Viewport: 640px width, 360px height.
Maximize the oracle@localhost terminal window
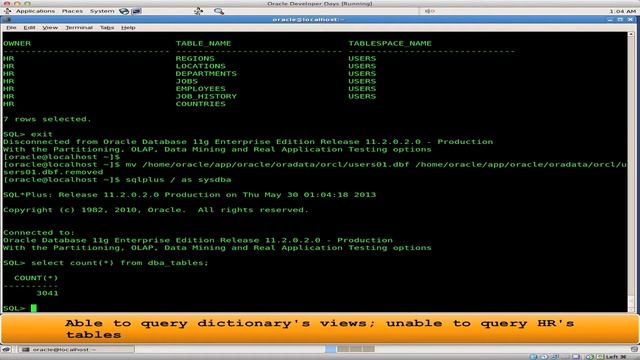click(620, 19)
